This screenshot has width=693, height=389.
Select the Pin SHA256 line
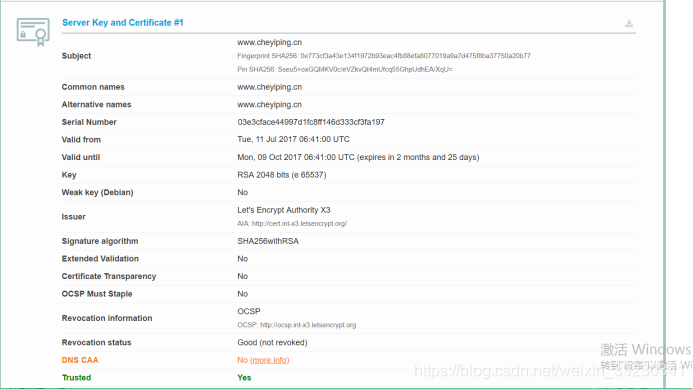click(x=345, y=69)
